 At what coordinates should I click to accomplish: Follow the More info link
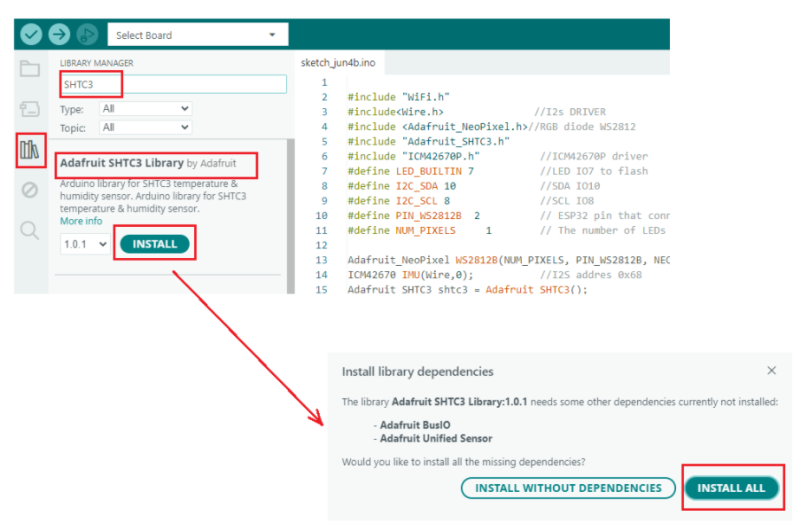(x=81, y=221)
